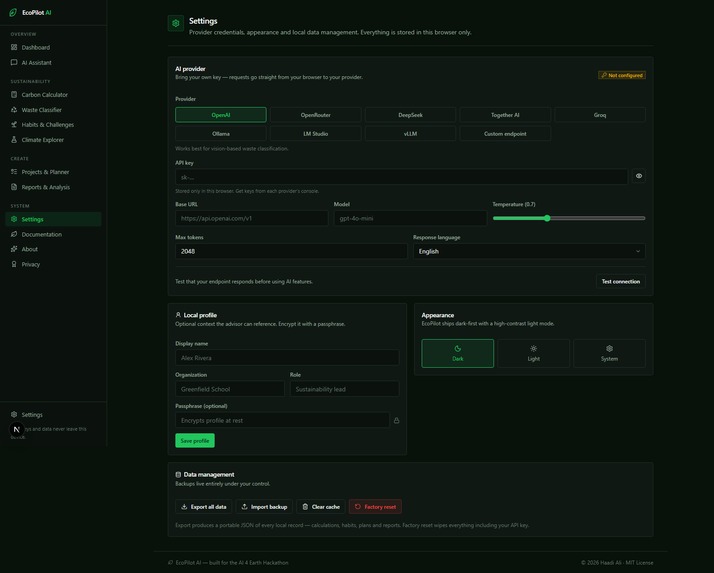Open Waste Classifier recycle icon
The height and width of the screenshot is (573, 714).
(x=14, y=110)
